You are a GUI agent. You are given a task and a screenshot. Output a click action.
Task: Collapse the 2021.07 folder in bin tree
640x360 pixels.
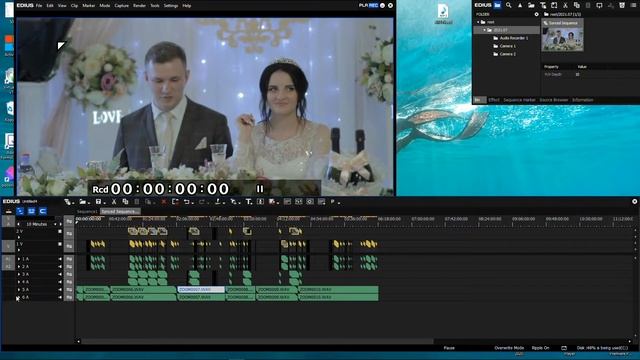[x=484, y=30]
